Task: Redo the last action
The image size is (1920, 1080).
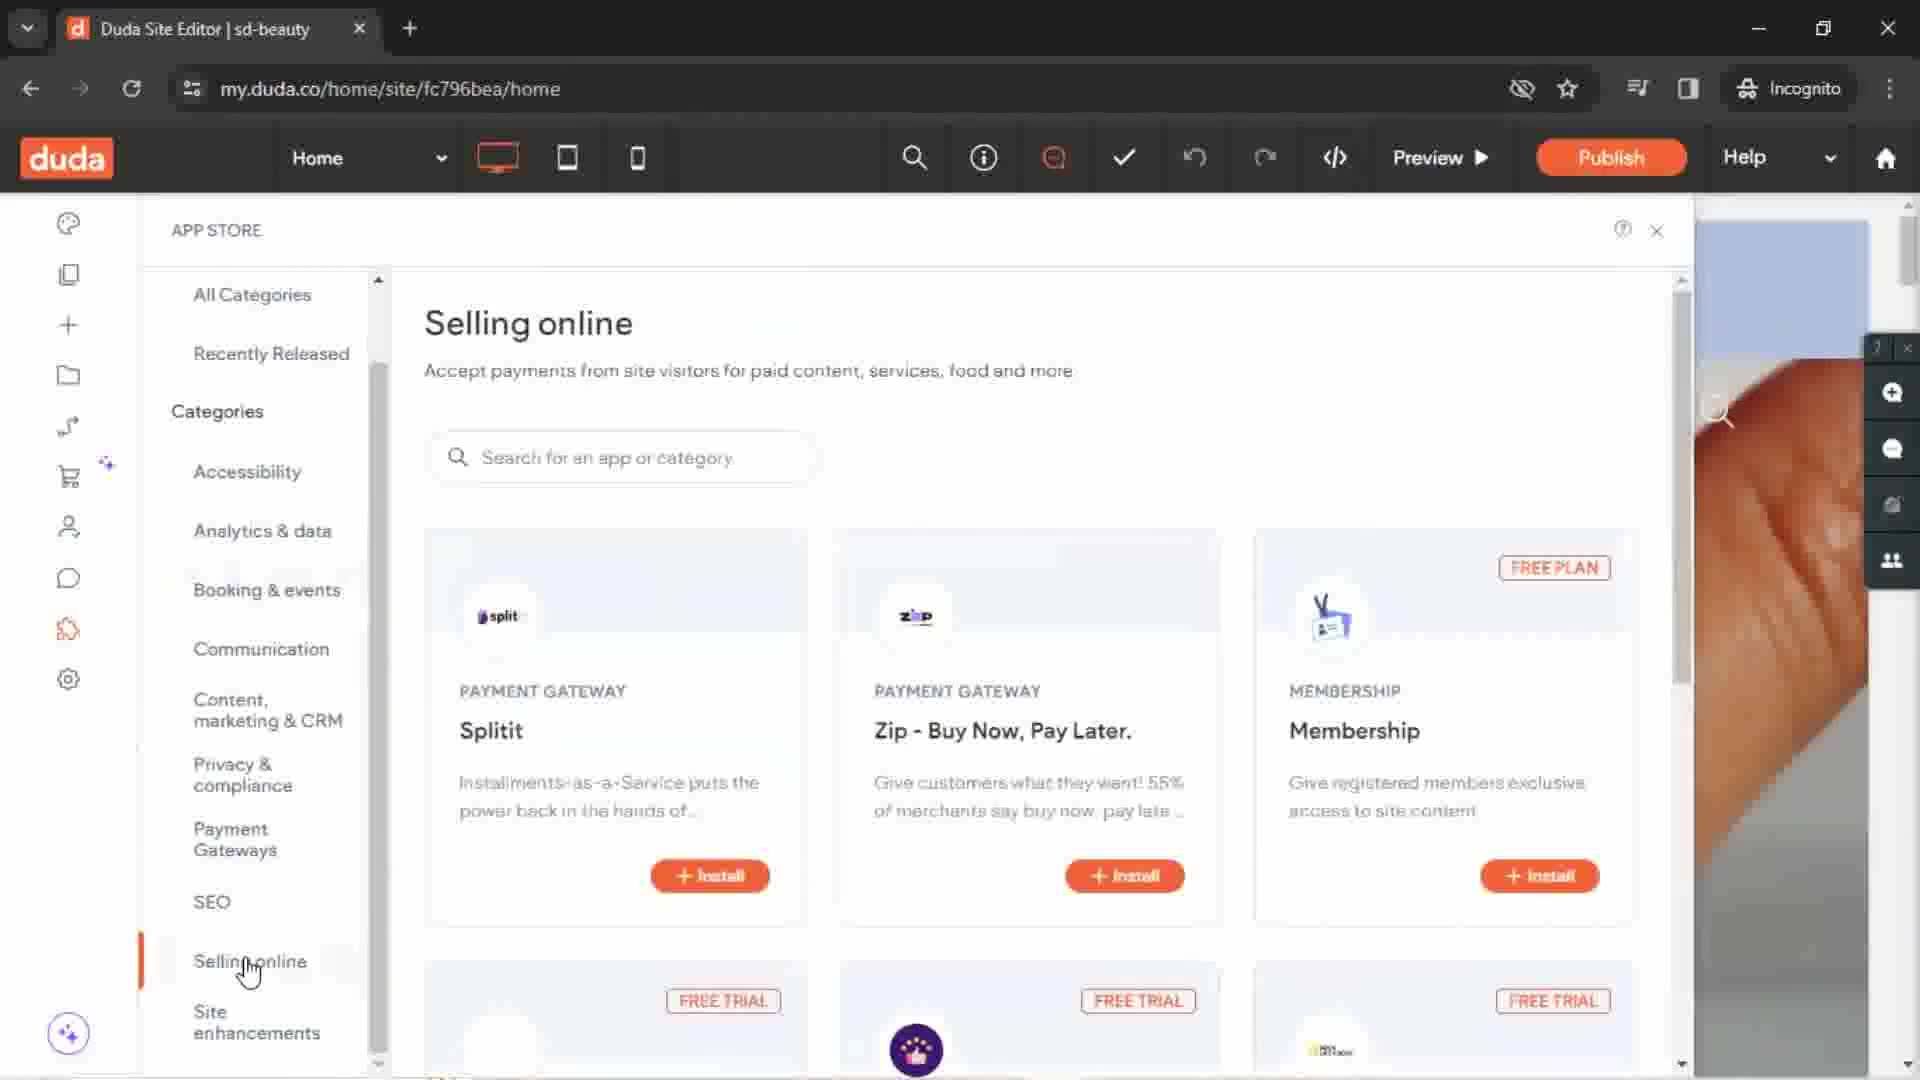Action: (1265, 158)
